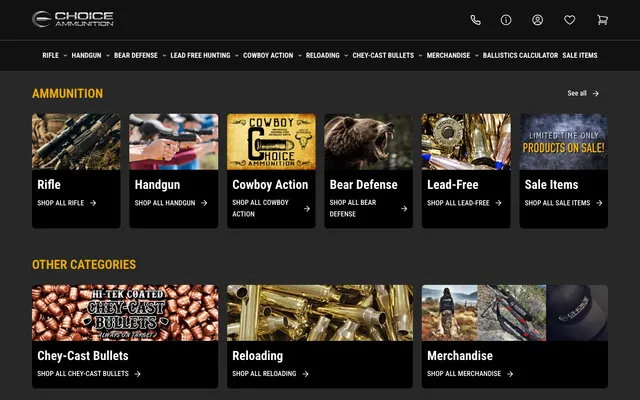Click the arrow beside See all
The height and width of the screenshot is (400, 640).
pyautogui.click(x=596, y=93)
